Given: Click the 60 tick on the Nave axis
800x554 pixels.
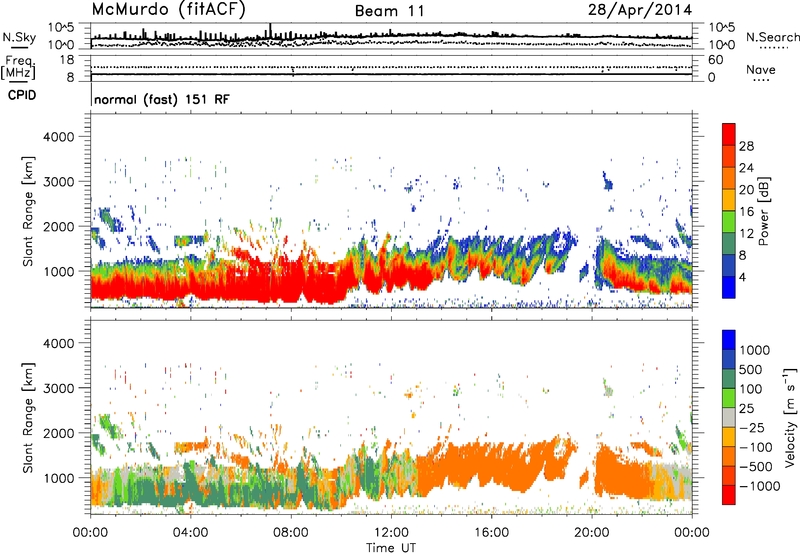Looking at the screenshot, I should pyautogui.click(x=716, y=60).
